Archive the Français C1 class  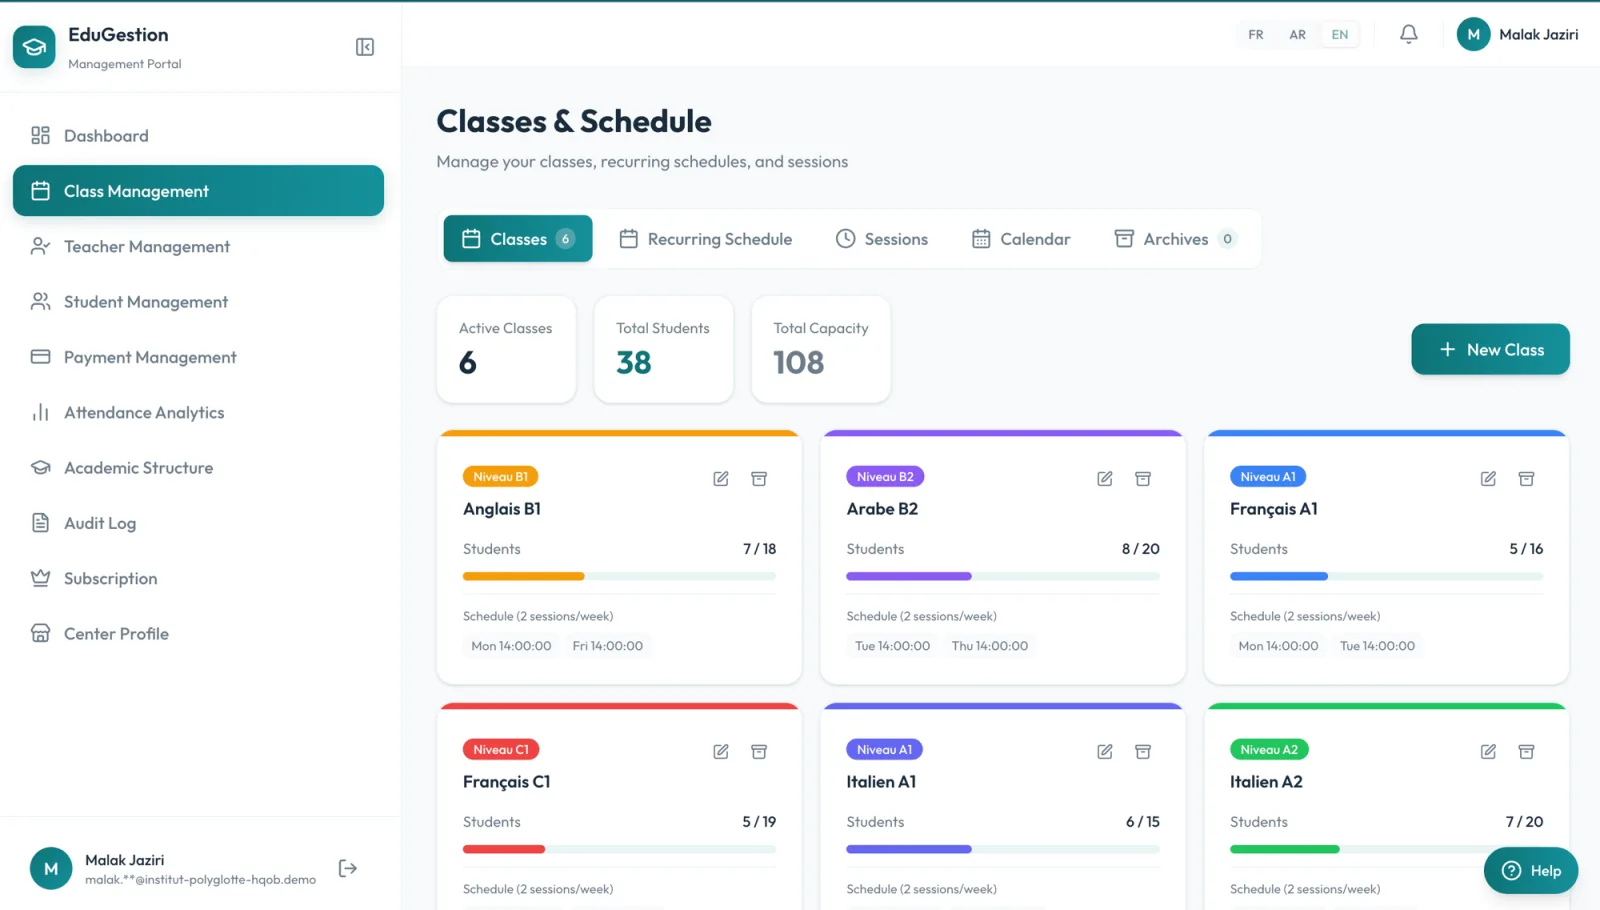pos(759,752)
